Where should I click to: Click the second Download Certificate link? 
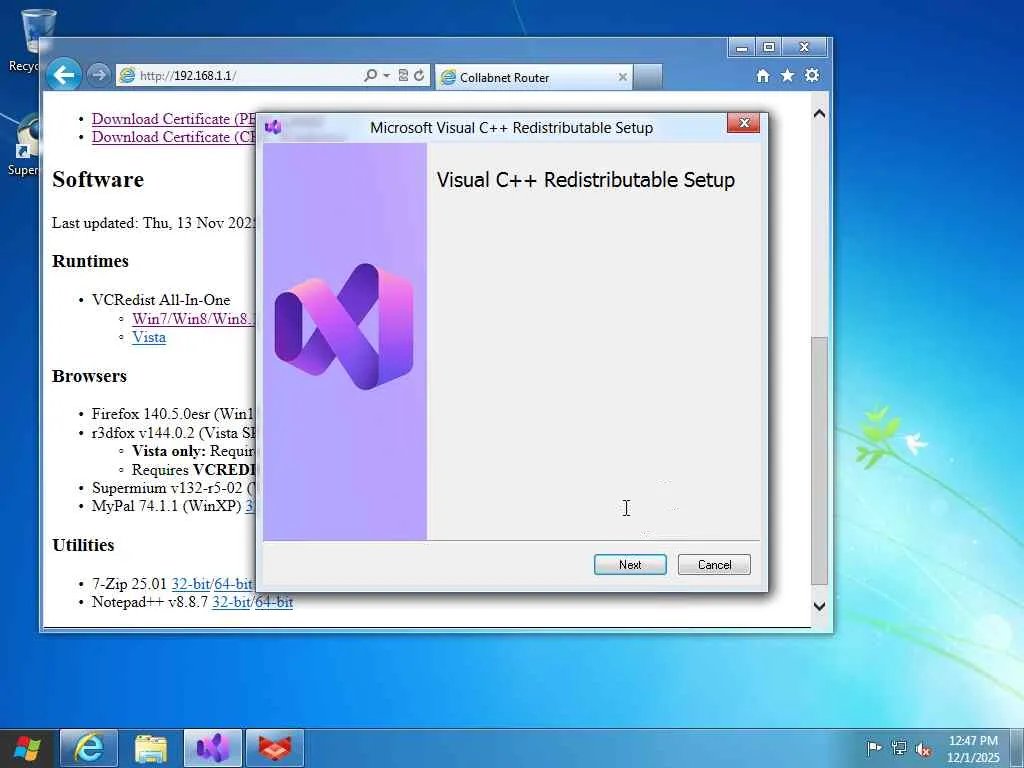174,137
